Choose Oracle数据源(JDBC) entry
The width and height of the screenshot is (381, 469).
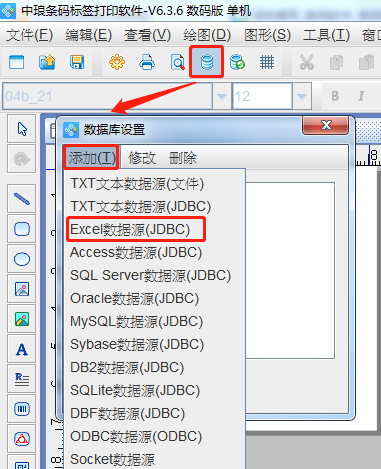click(x=154, y=298)
